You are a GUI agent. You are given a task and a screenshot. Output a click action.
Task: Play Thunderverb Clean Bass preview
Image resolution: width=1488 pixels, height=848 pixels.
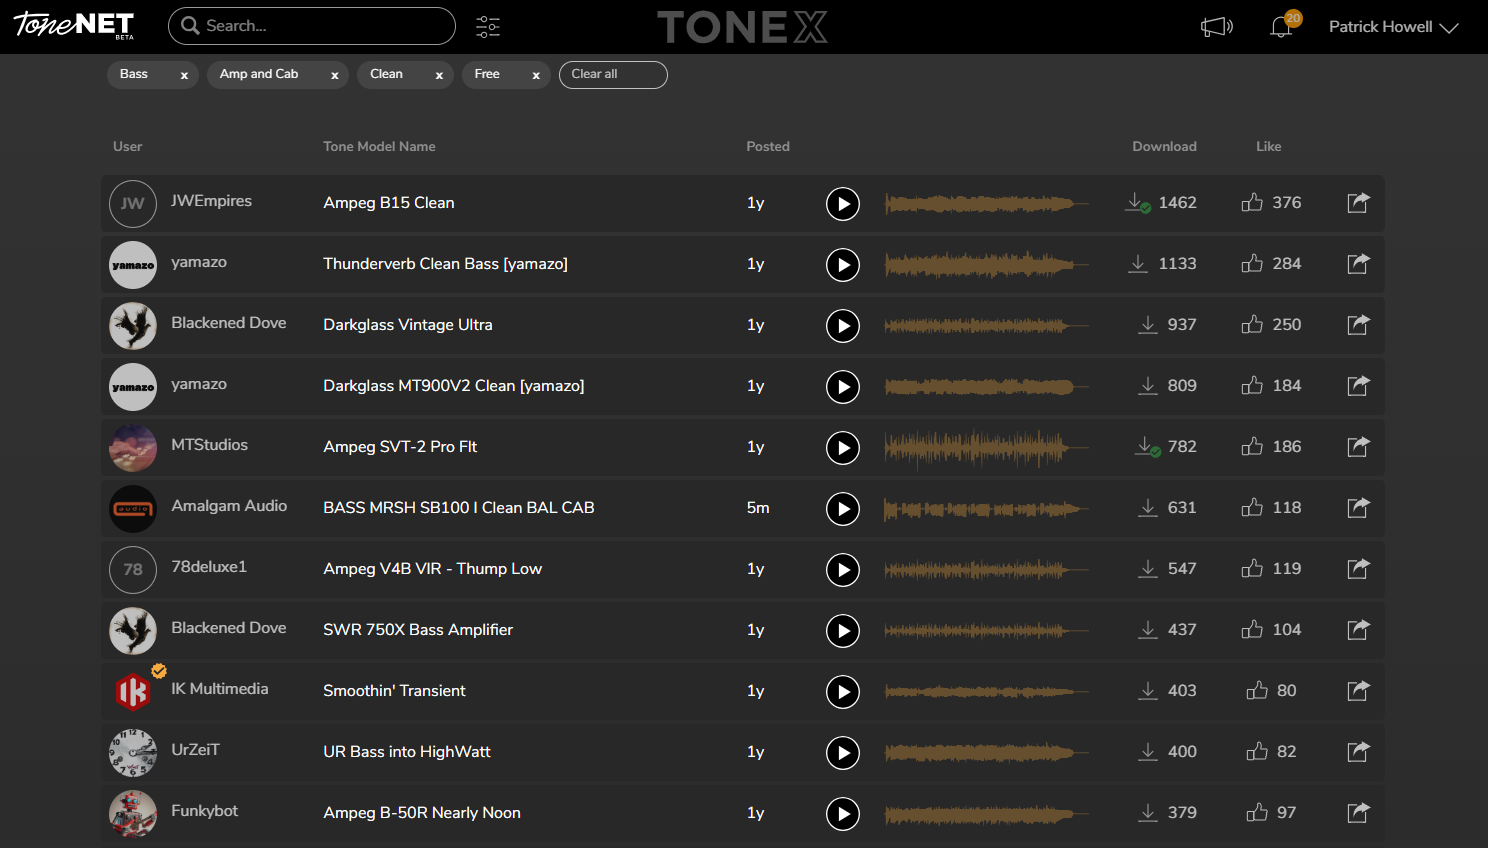pyautogui.click(x=843, y=265)
